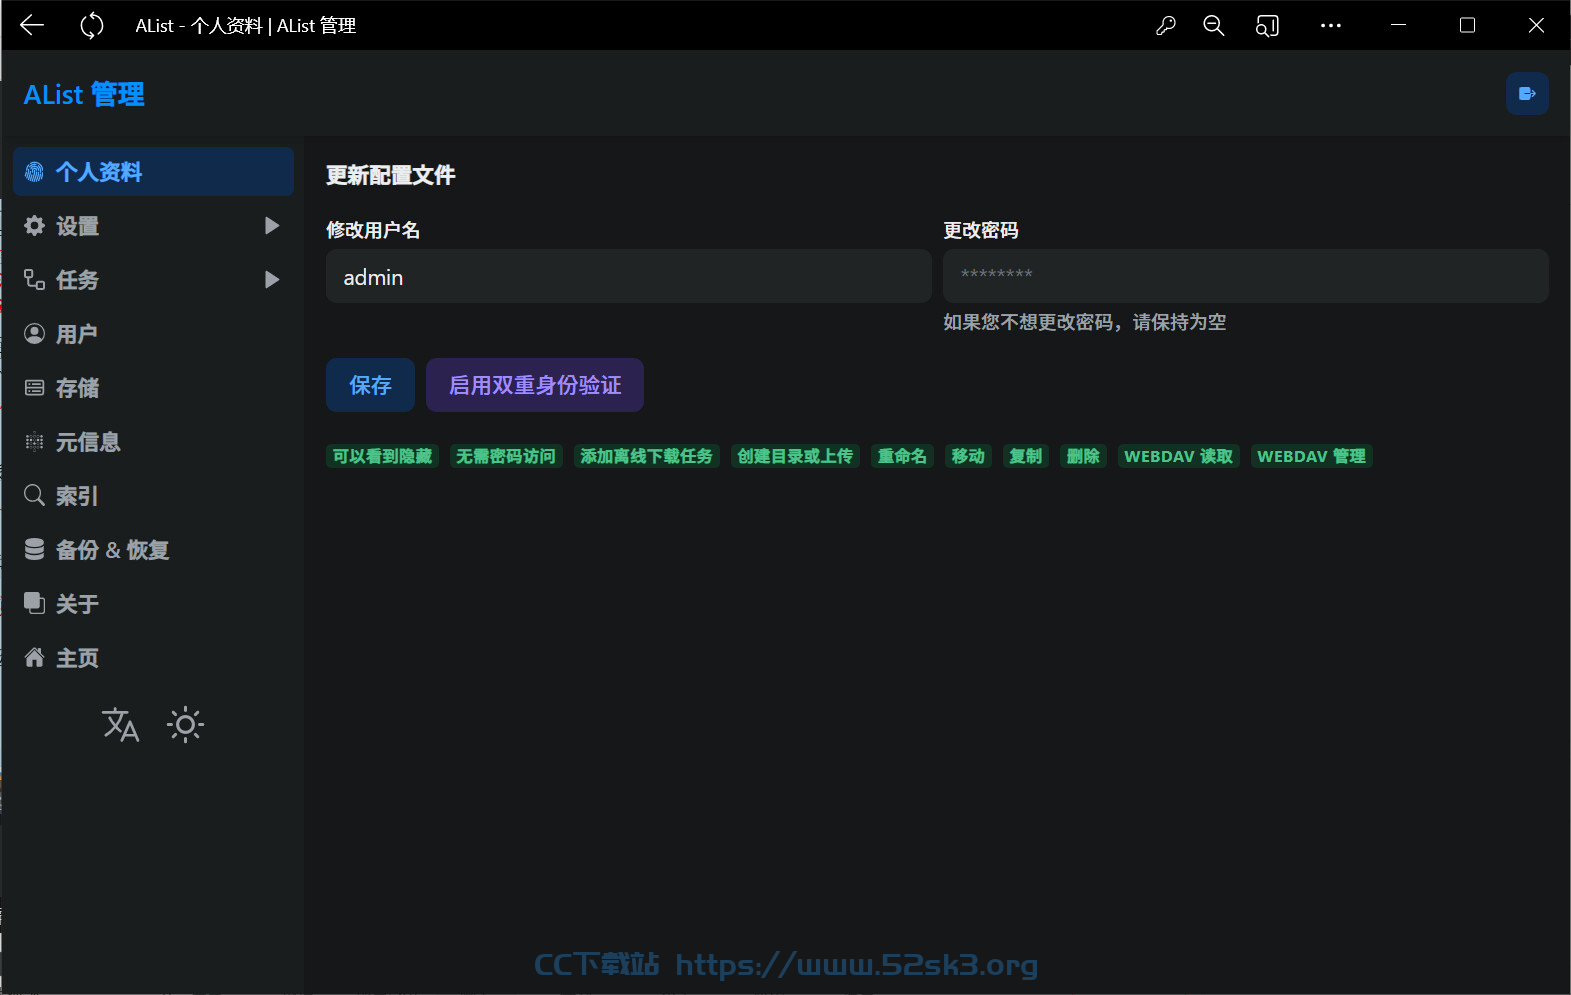This screenshot has height=995, width=1571.
Task: Click the gear icon beside 设置
Action: [x=34, y=226]
